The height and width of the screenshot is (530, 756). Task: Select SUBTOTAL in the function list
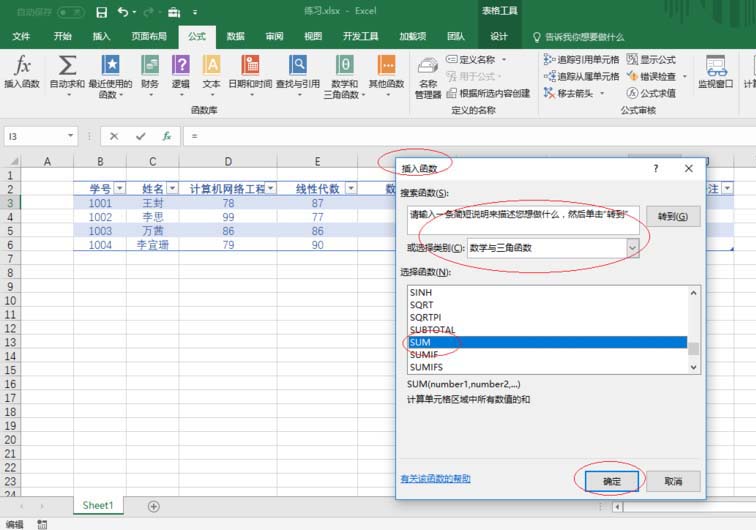[547, 330]
